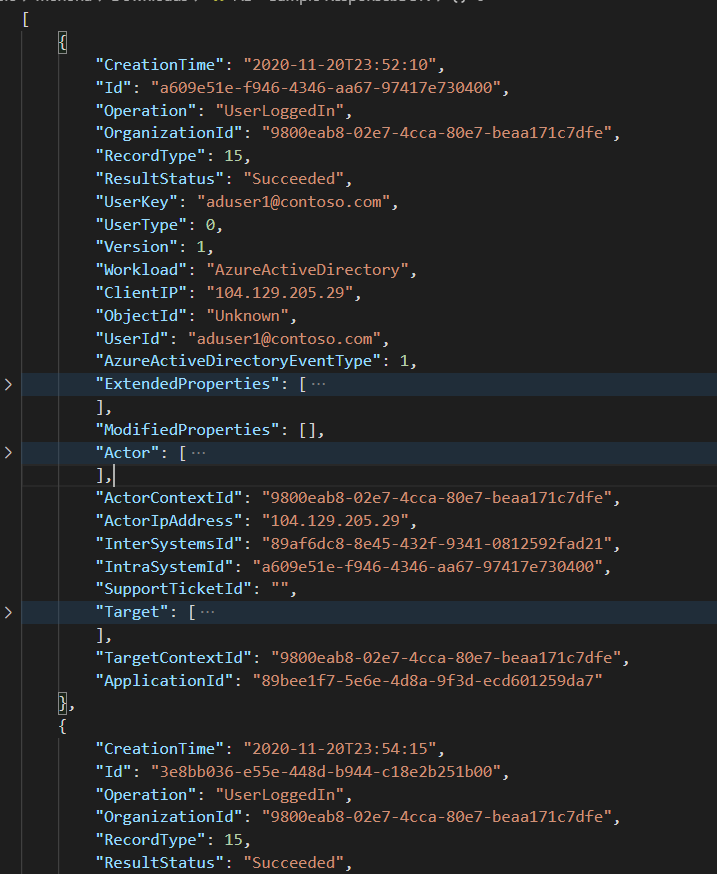Click Workload value "AzureActiveDirectory"
Screen dimensions: 717x874
coord(308,270)
